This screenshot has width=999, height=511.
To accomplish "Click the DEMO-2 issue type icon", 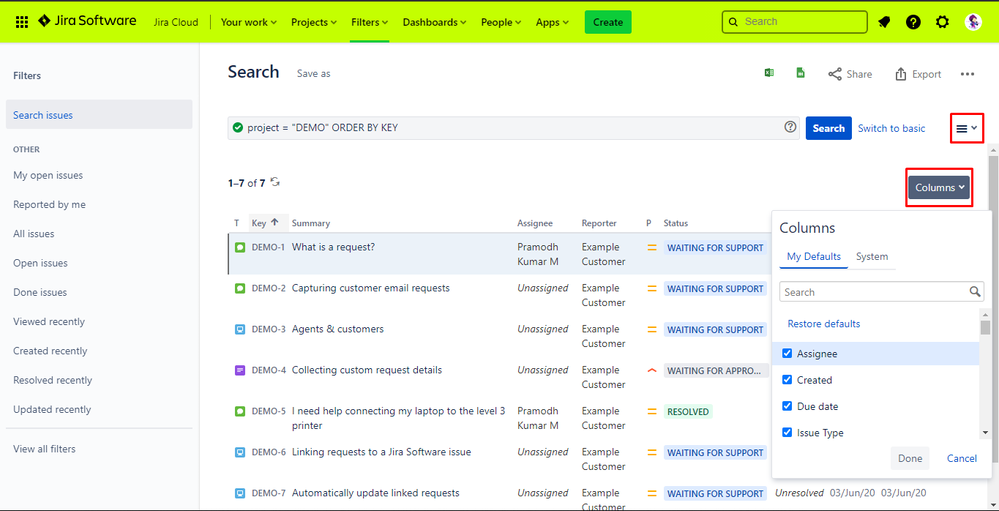I will click(240, 288).
